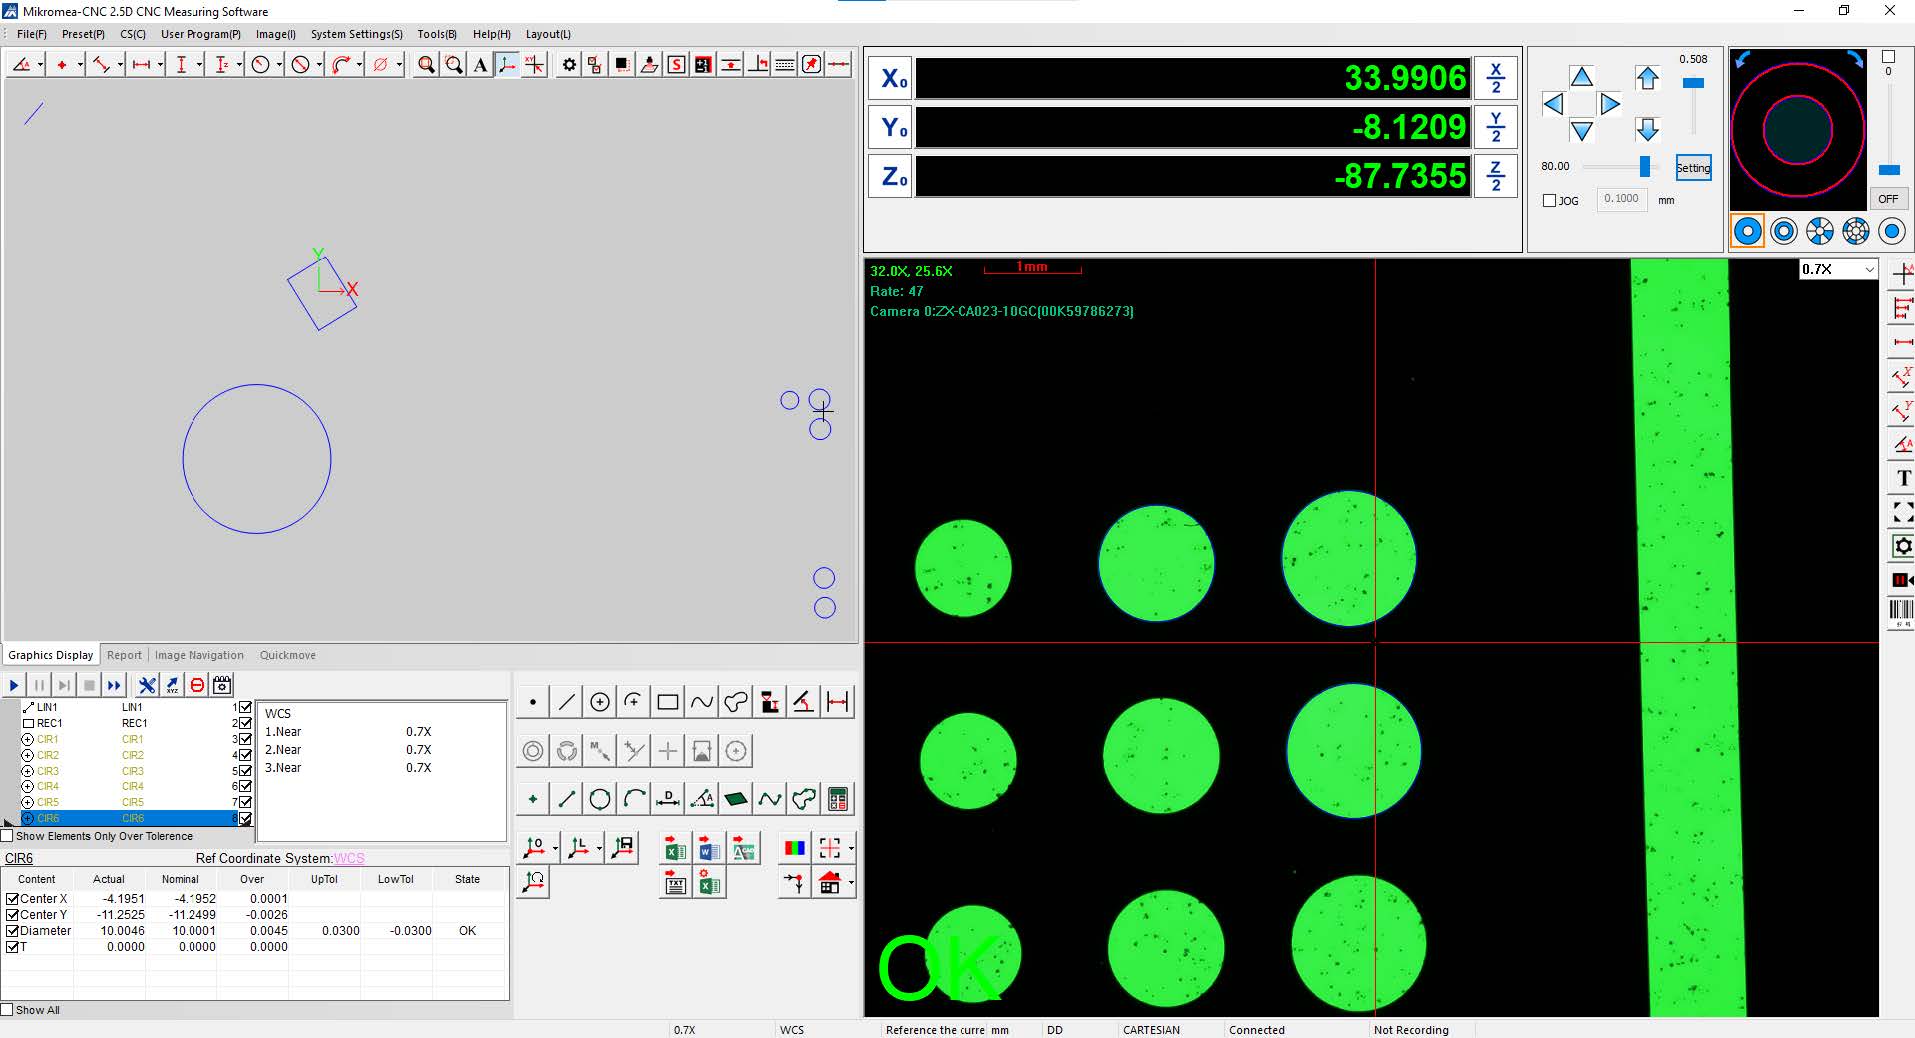Click the light Setting button

tap(1693, 168)
